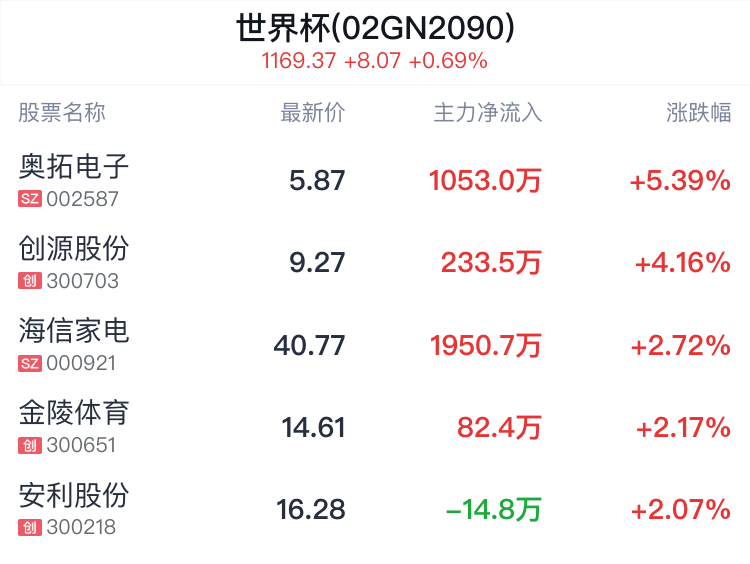Sort by 主力净流入 column header
750x564 pixels.
(487, 113)
